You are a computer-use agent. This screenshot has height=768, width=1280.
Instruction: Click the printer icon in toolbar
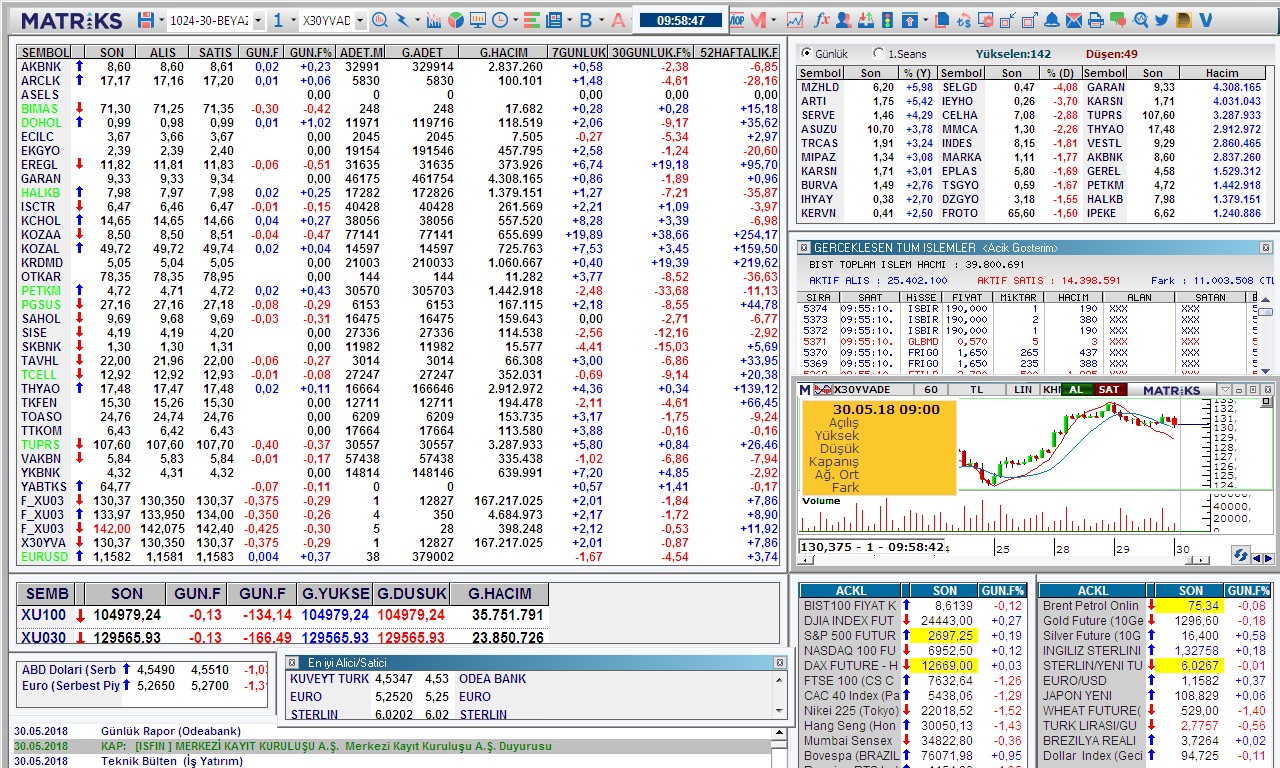coord(1095,20)
